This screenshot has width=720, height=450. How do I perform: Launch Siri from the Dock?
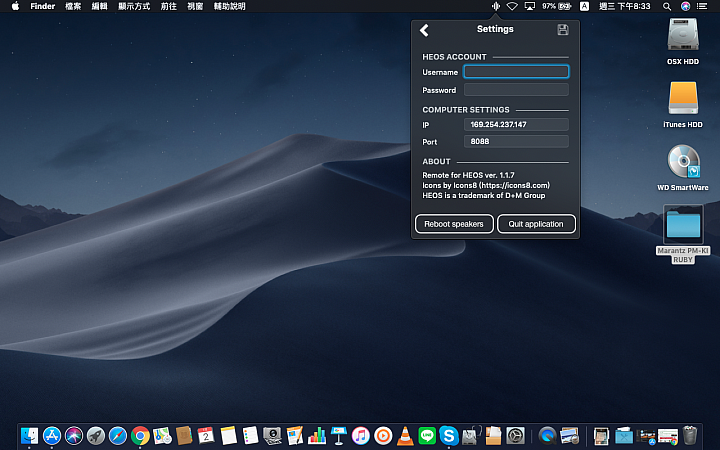73,435
